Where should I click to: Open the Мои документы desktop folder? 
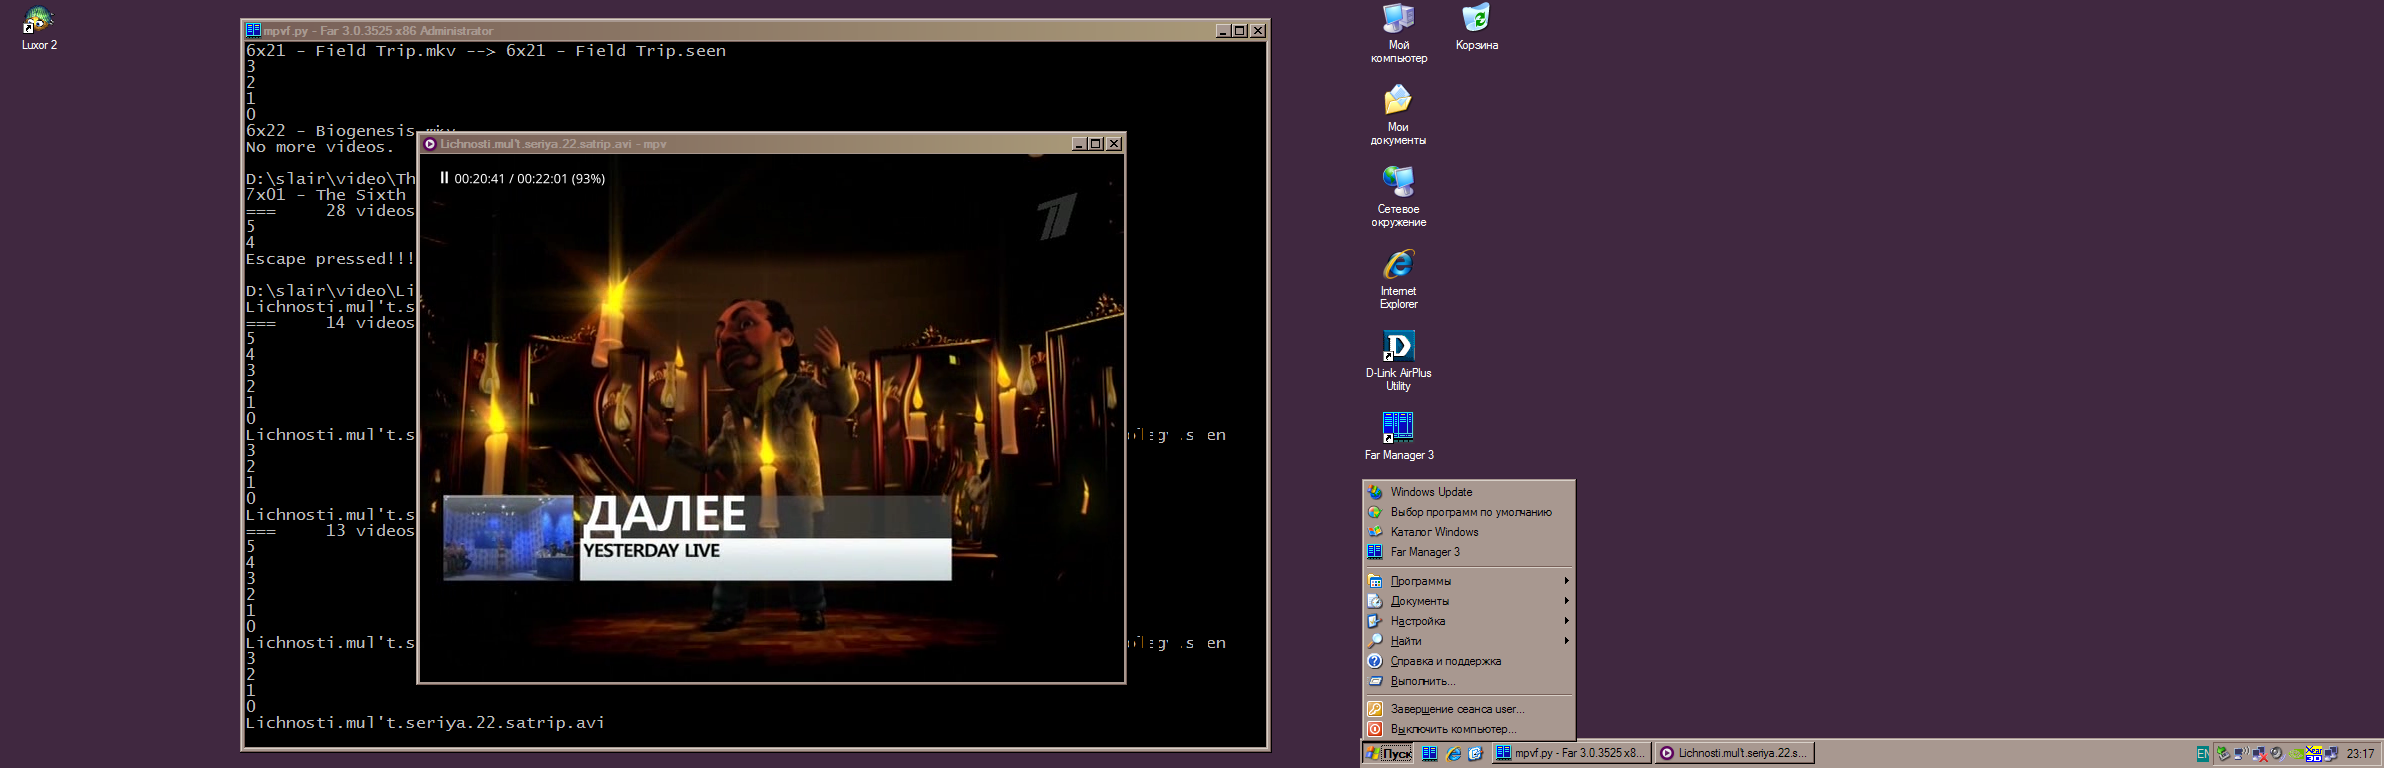[x=1398, y=115]
